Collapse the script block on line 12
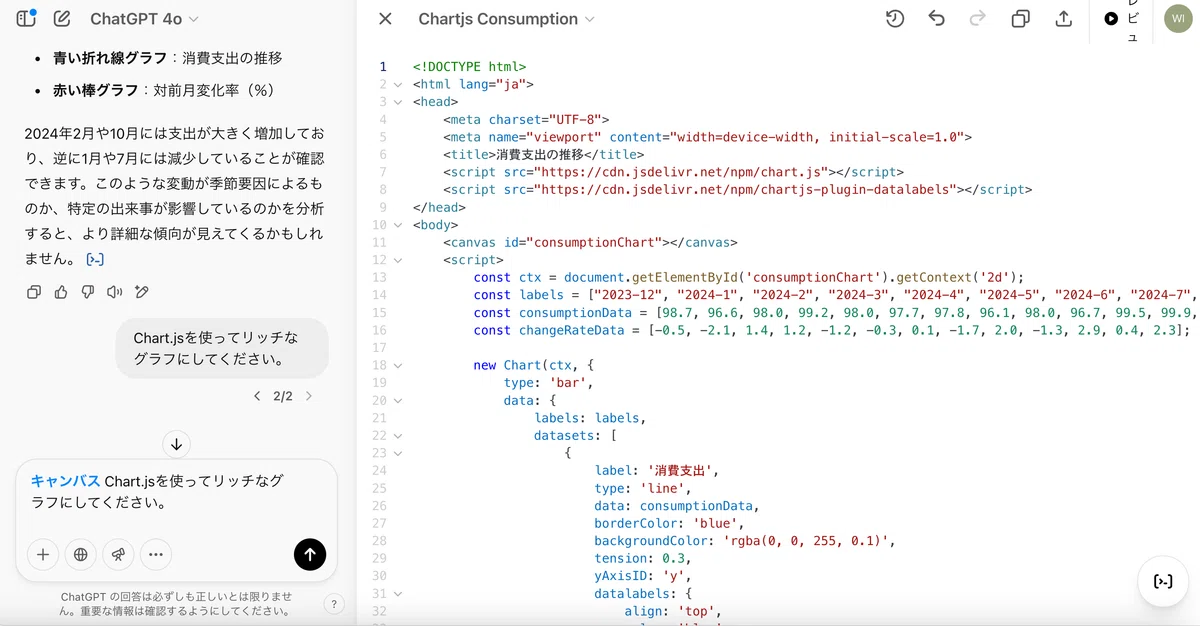1200x626 pixels. pyautogui.click(x=398, y=260)
